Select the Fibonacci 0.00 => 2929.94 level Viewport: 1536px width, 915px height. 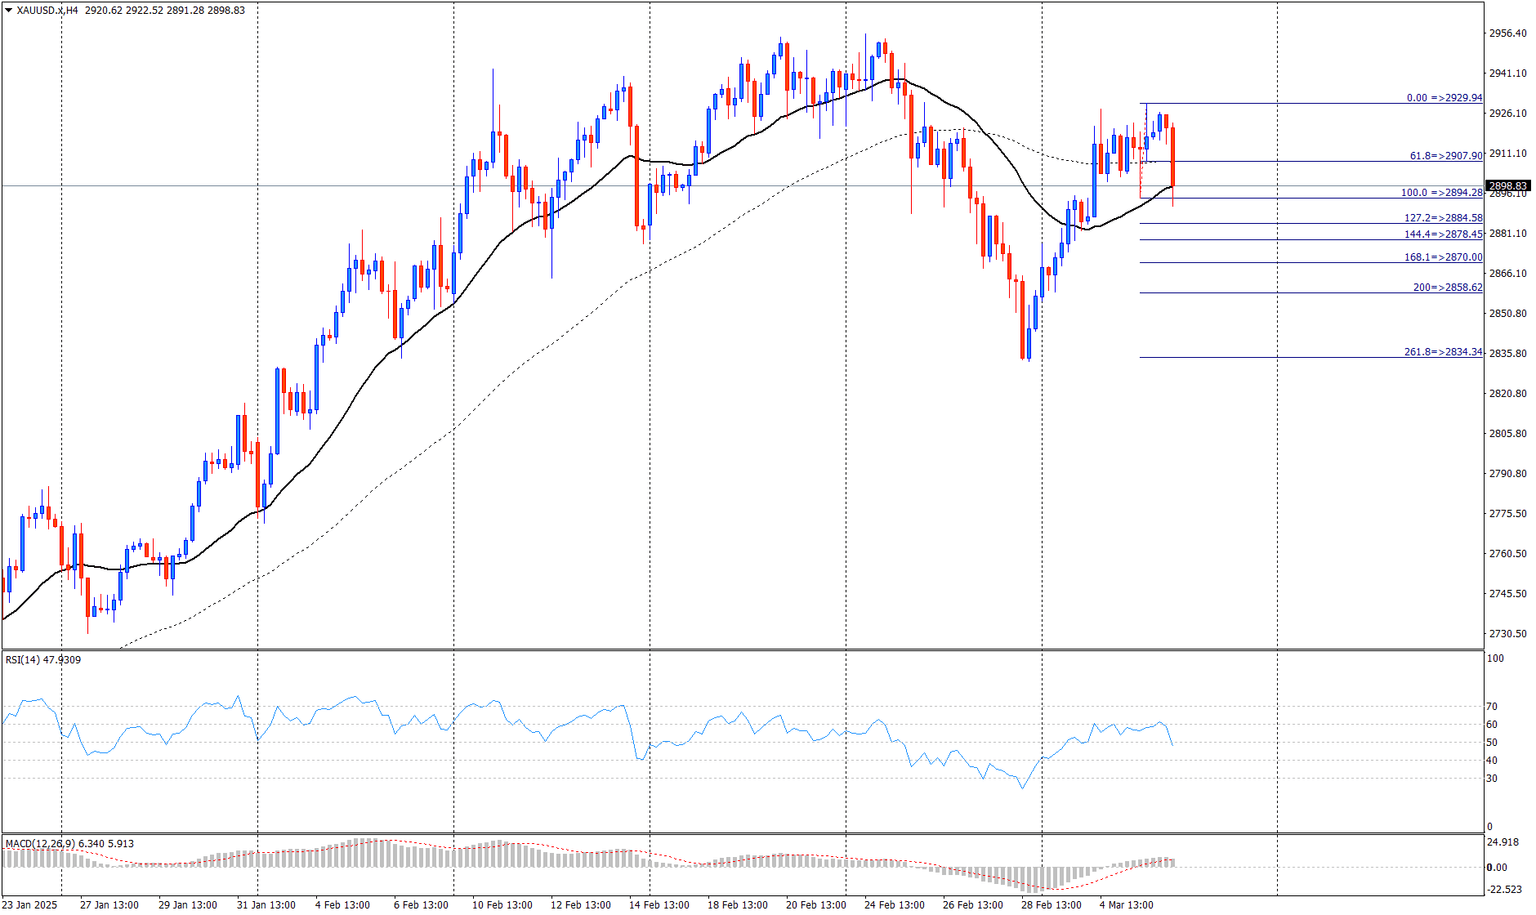click(1444, 98)
